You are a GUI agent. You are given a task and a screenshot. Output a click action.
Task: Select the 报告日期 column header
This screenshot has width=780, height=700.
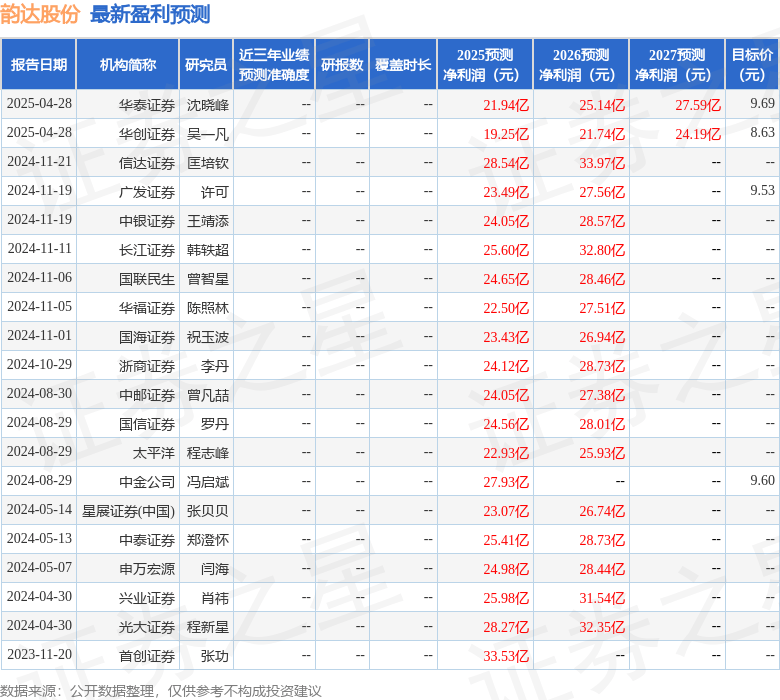click(x=39, y=65)
